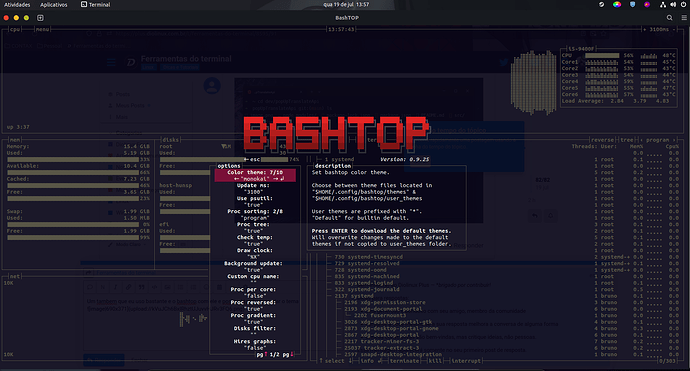
Task: Toggle the Proc tree option value
Action: click(x=255, y=231)
